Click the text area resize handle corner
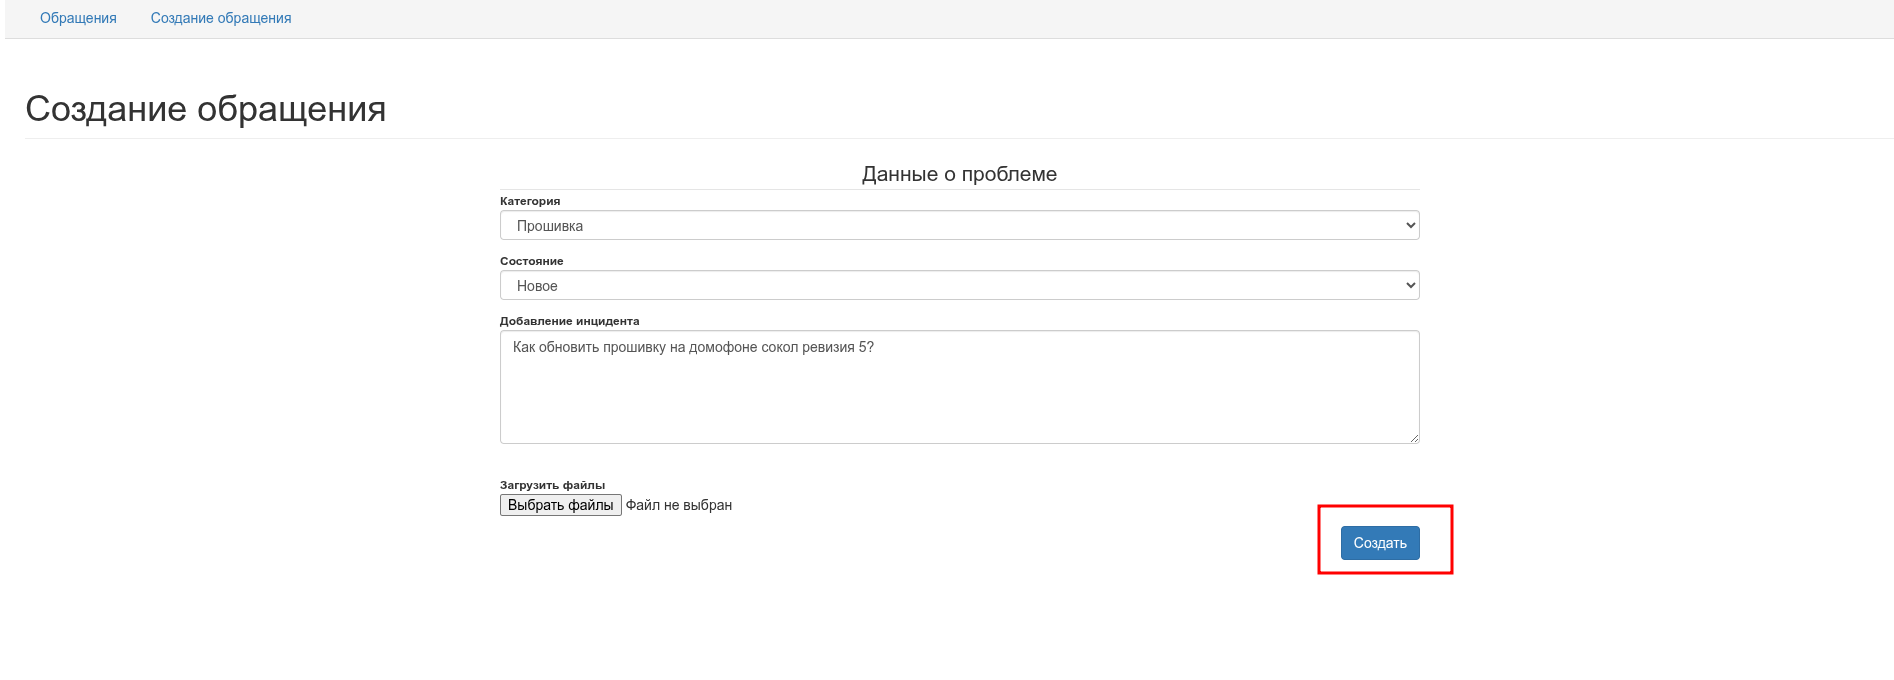 [x=1414, y=438]
